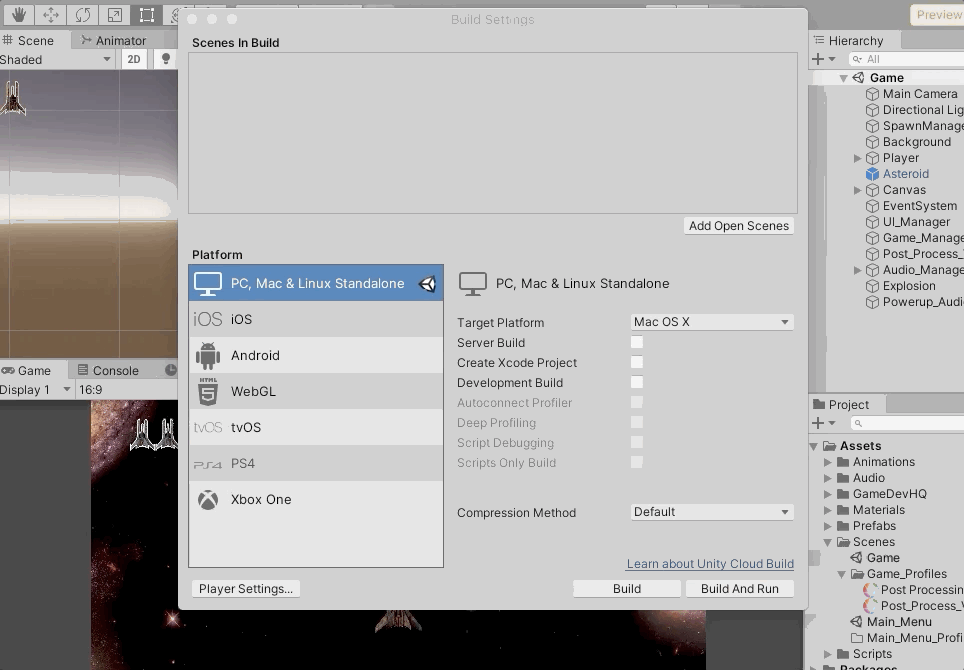Screen dimensions: 964x670
Task: Expand Audio_Manager in Hierarchy
Action: point(858,270)
